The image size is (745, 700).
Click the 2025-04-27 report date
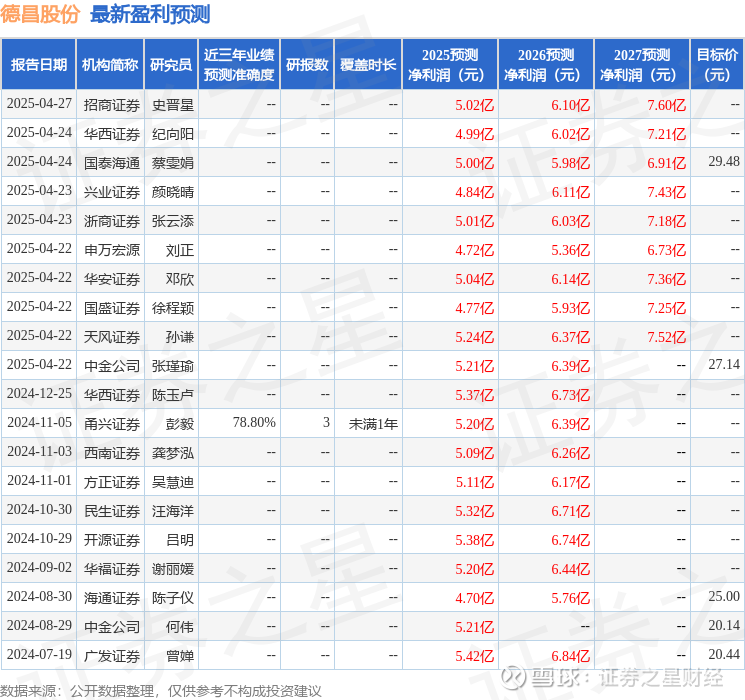pos(39,104)
